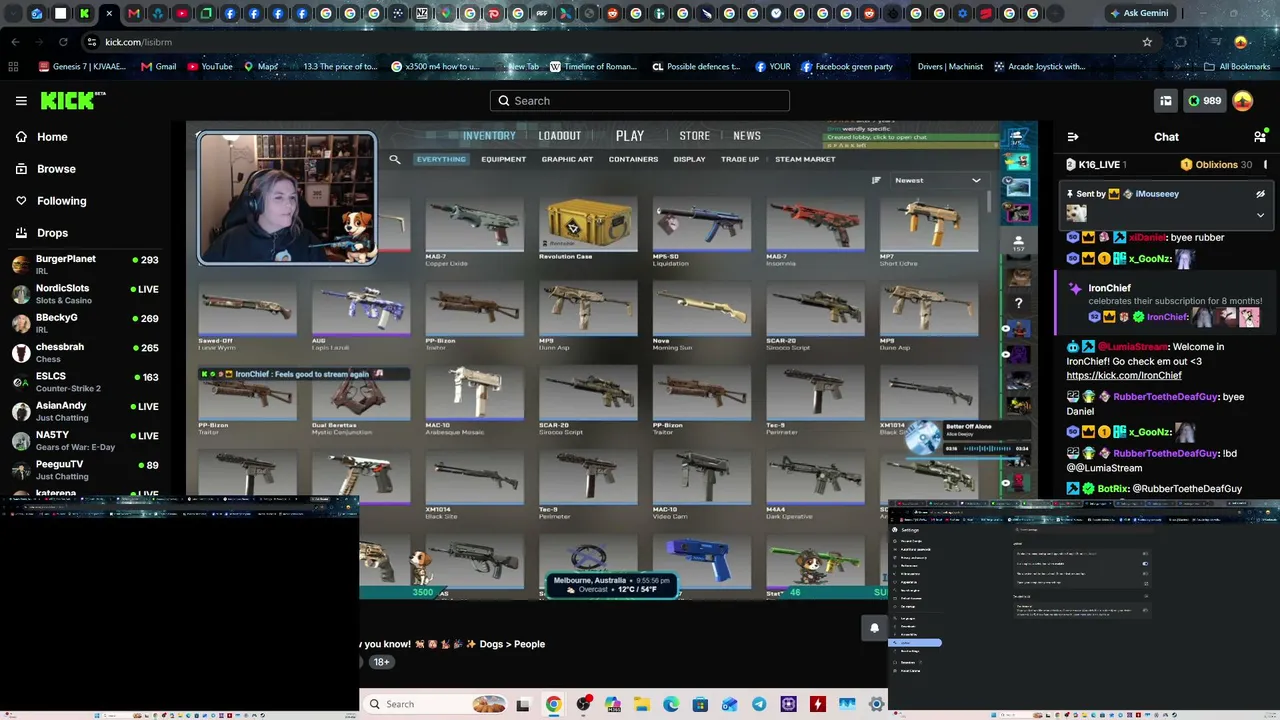Open the user profile avatar menu

point(1243,101)
